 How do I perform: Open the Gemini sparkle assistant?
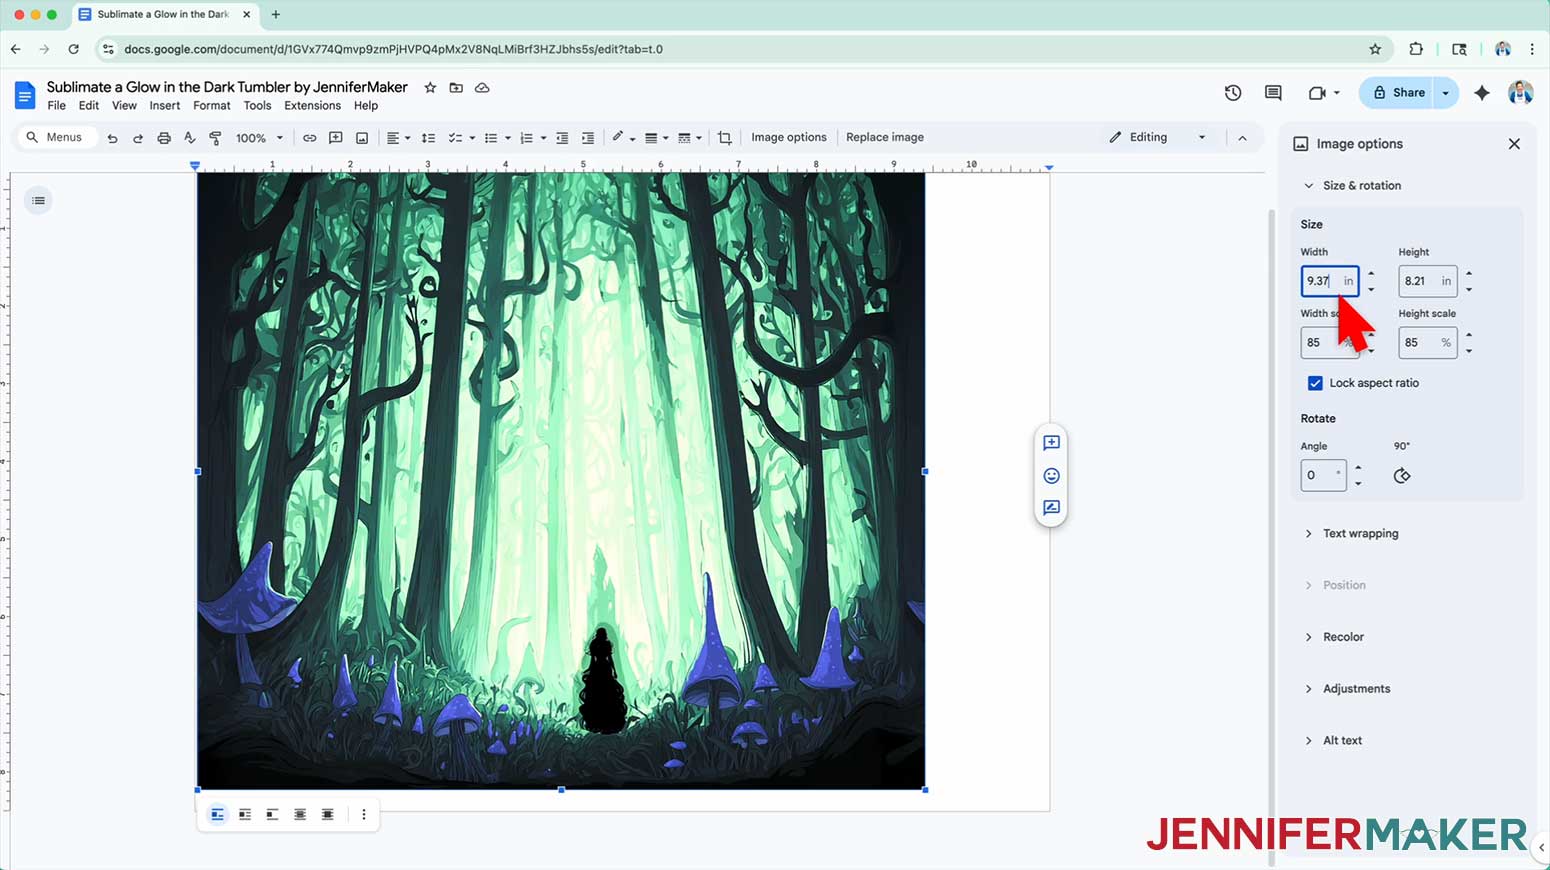[x=1482, y=93]
